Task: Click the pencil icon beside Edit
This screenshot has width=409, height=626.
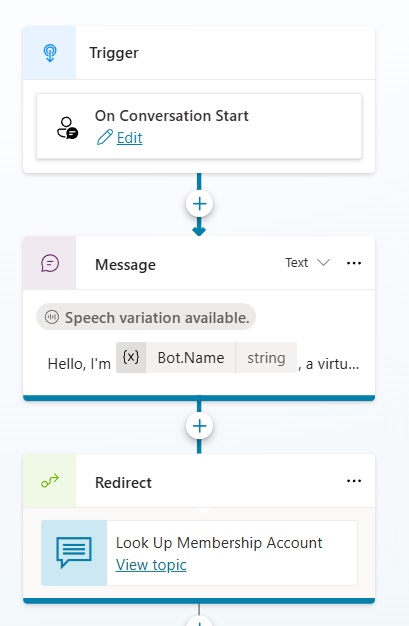Action: point(105,137)
